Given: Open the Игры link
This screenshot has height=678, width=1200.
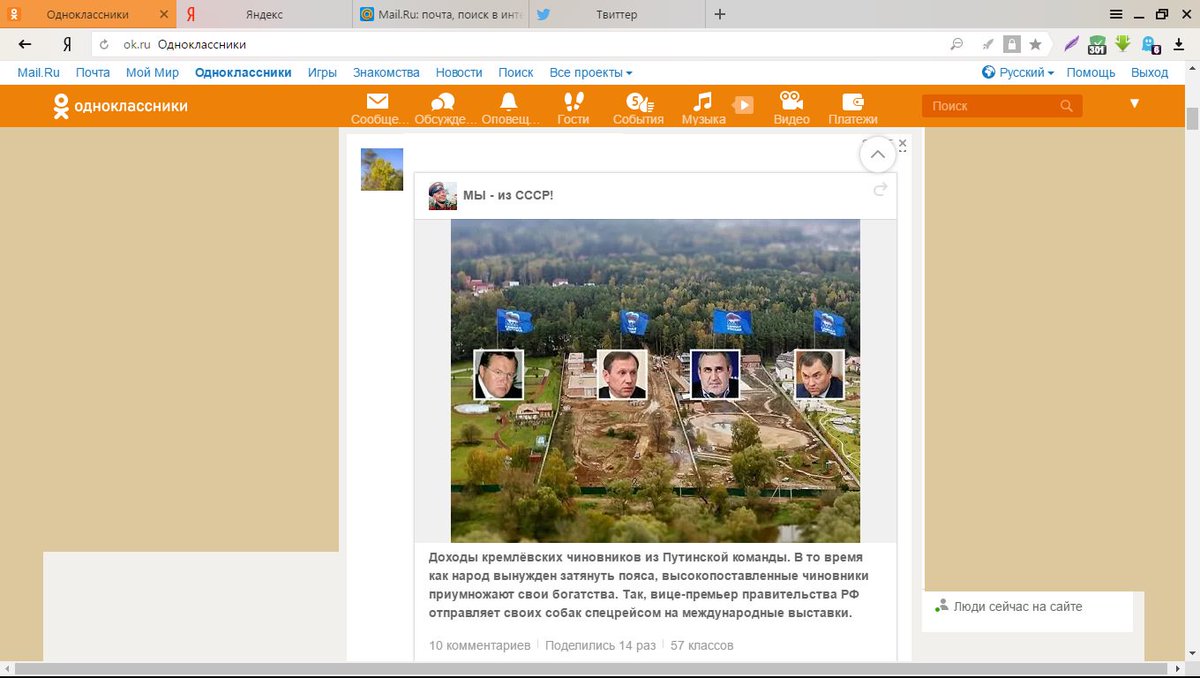Looking at the screenshot, I should tap(322, 72).
